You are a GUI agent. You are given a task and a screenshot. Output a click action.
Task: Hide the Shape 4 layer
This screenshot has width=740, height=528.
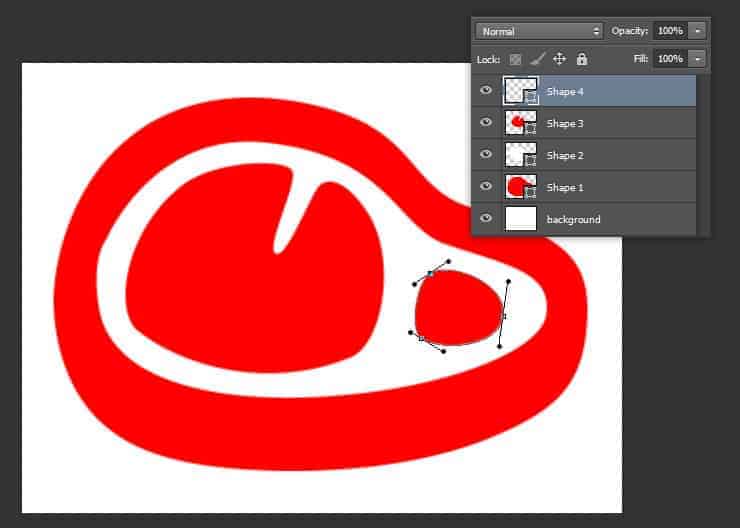(x=487, y=91)
